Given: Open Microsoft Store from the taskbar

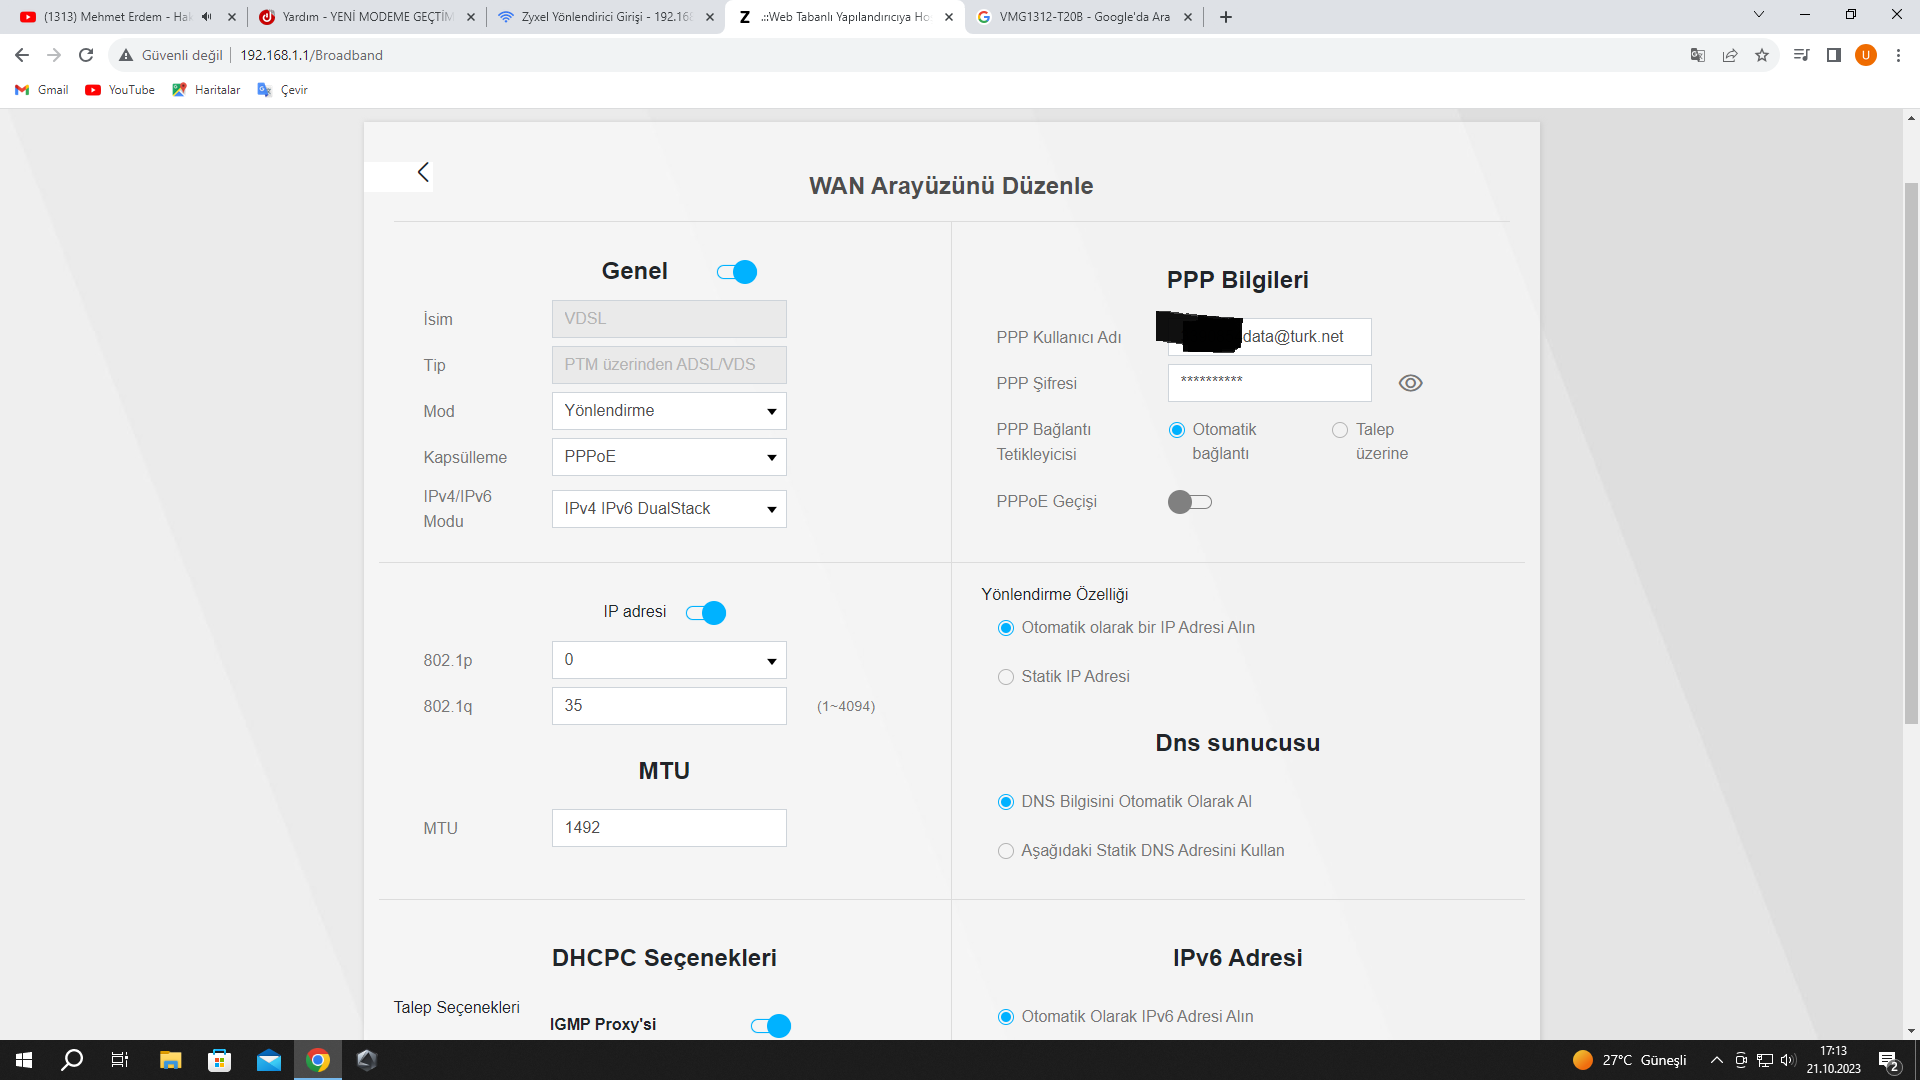Looking at the screenshot, I should 219,1060.
